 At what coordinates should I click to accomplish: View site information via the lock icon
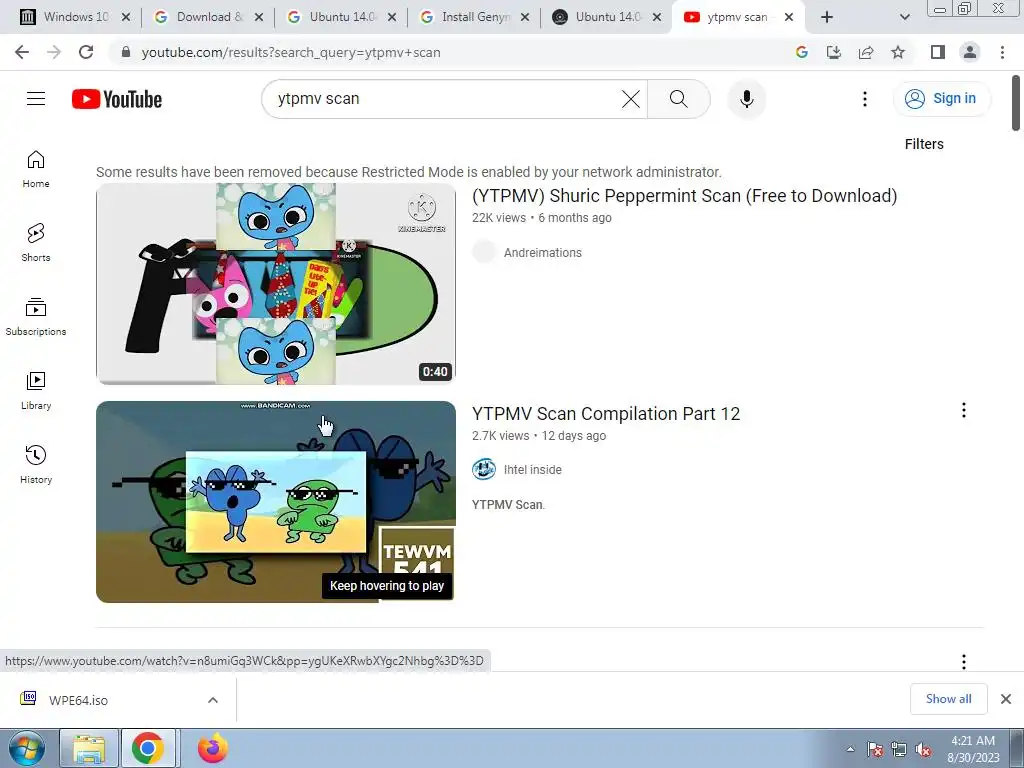[126, 52]
